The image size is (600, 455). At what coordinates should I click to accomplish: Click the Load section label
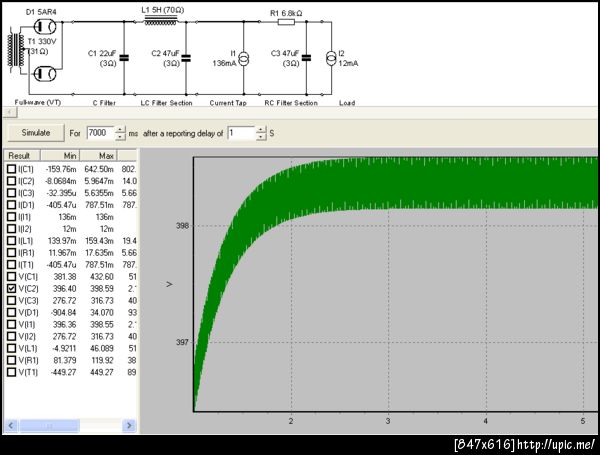point(347,103)
